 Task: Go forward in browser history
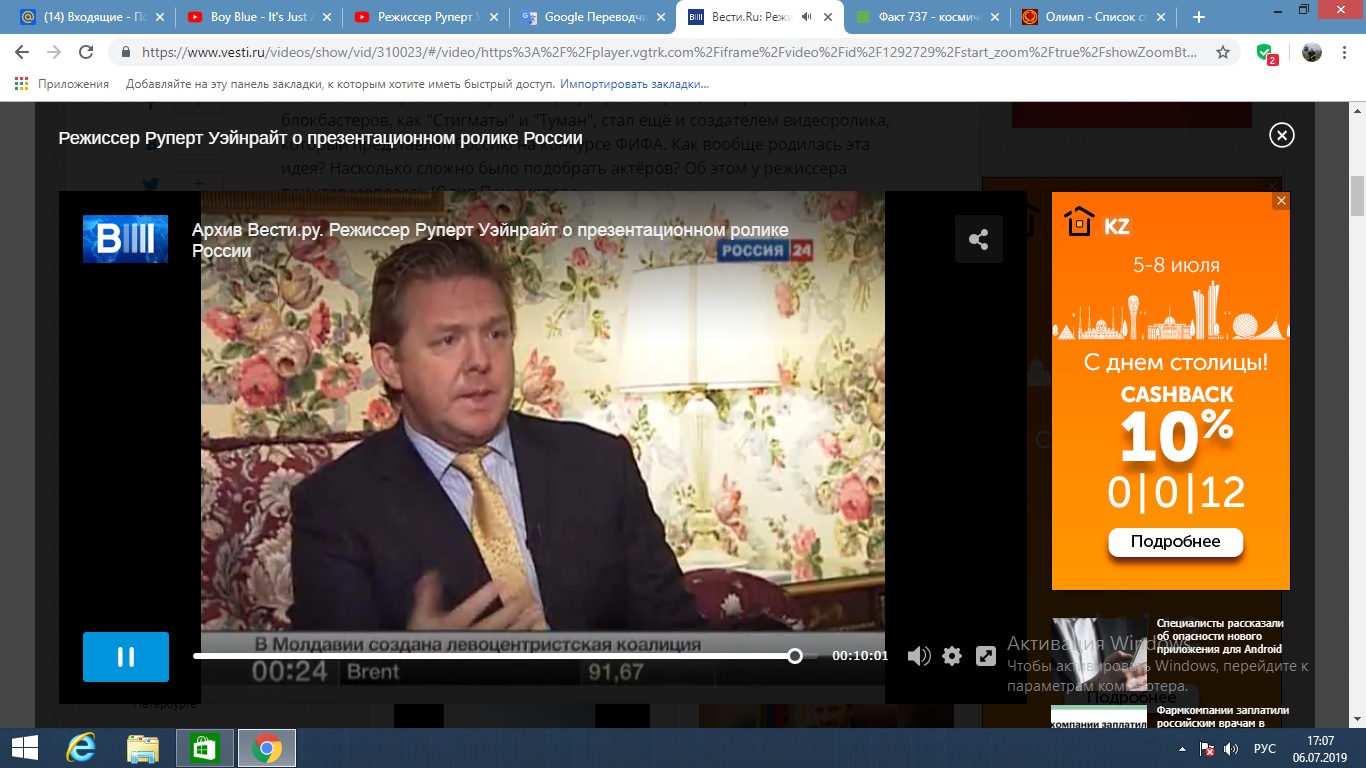coord(54,52)
